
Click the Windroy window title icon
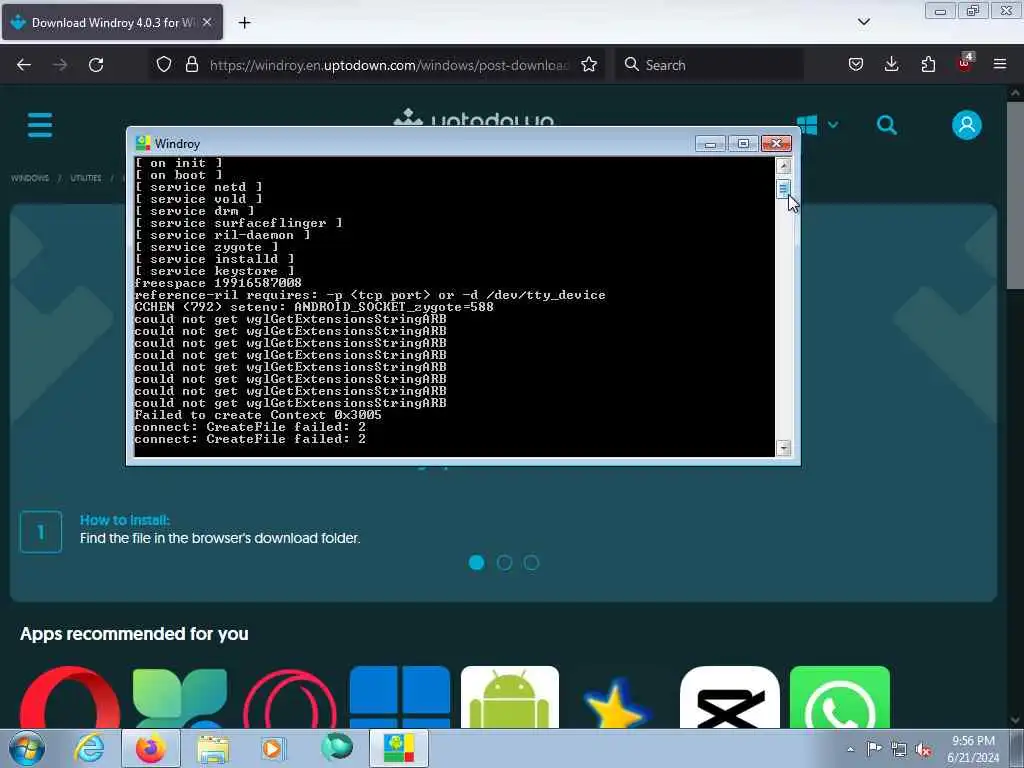pyautogui.click(x=142, y=143)
